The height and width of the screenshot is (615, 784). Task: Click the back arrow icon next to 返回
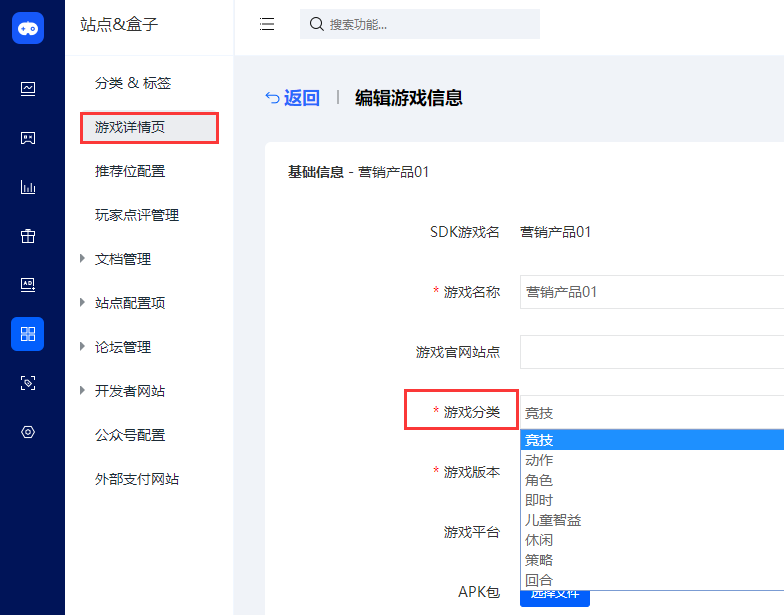click(x=272, y=98)
